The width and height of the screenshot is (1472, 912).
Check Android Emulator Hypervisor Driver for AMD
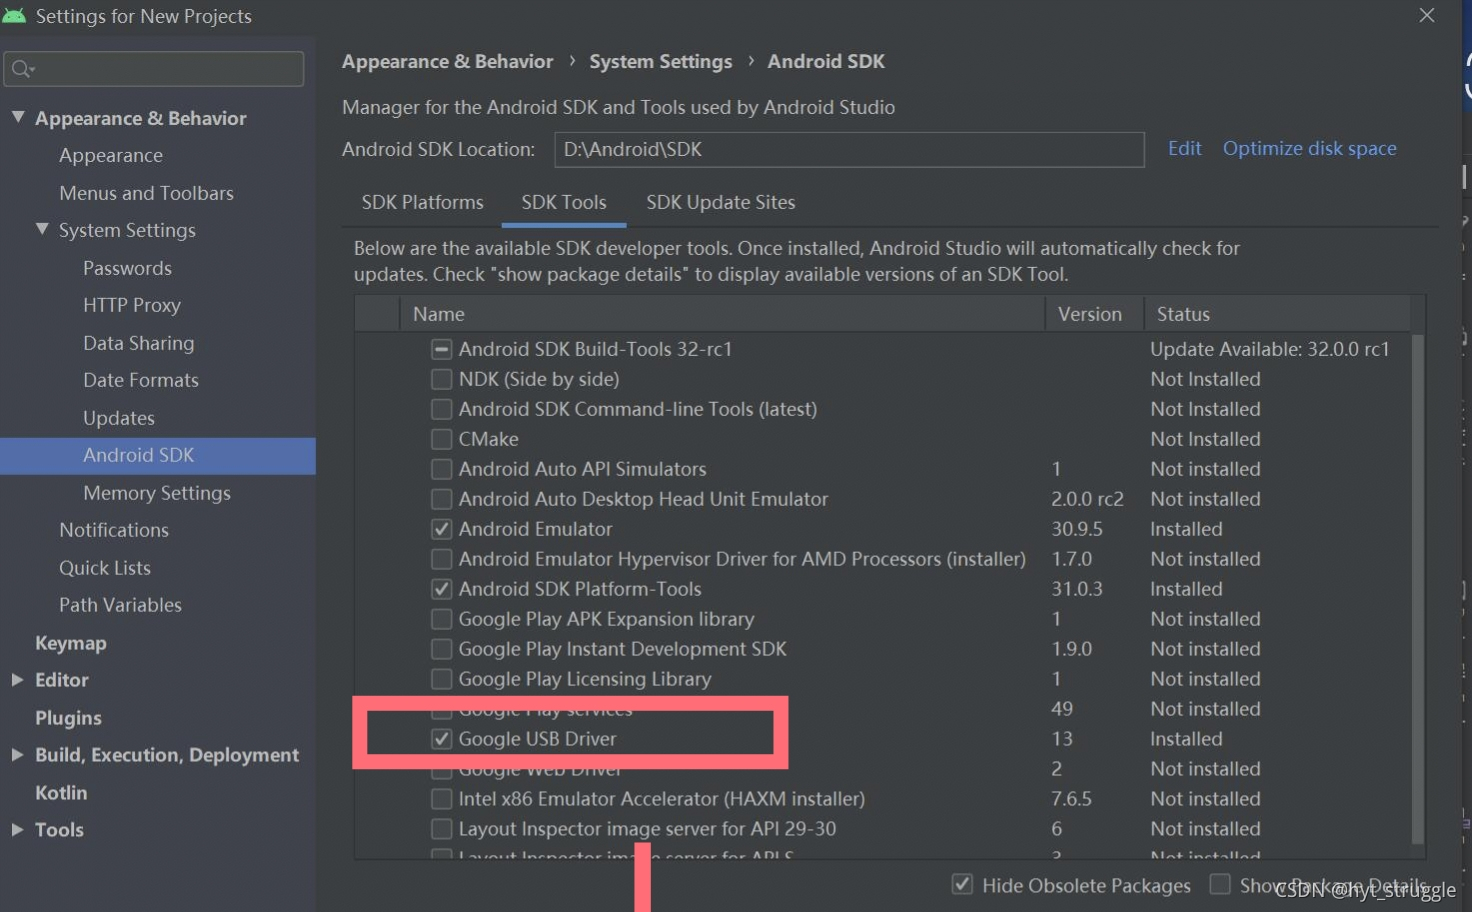(441, 559)
